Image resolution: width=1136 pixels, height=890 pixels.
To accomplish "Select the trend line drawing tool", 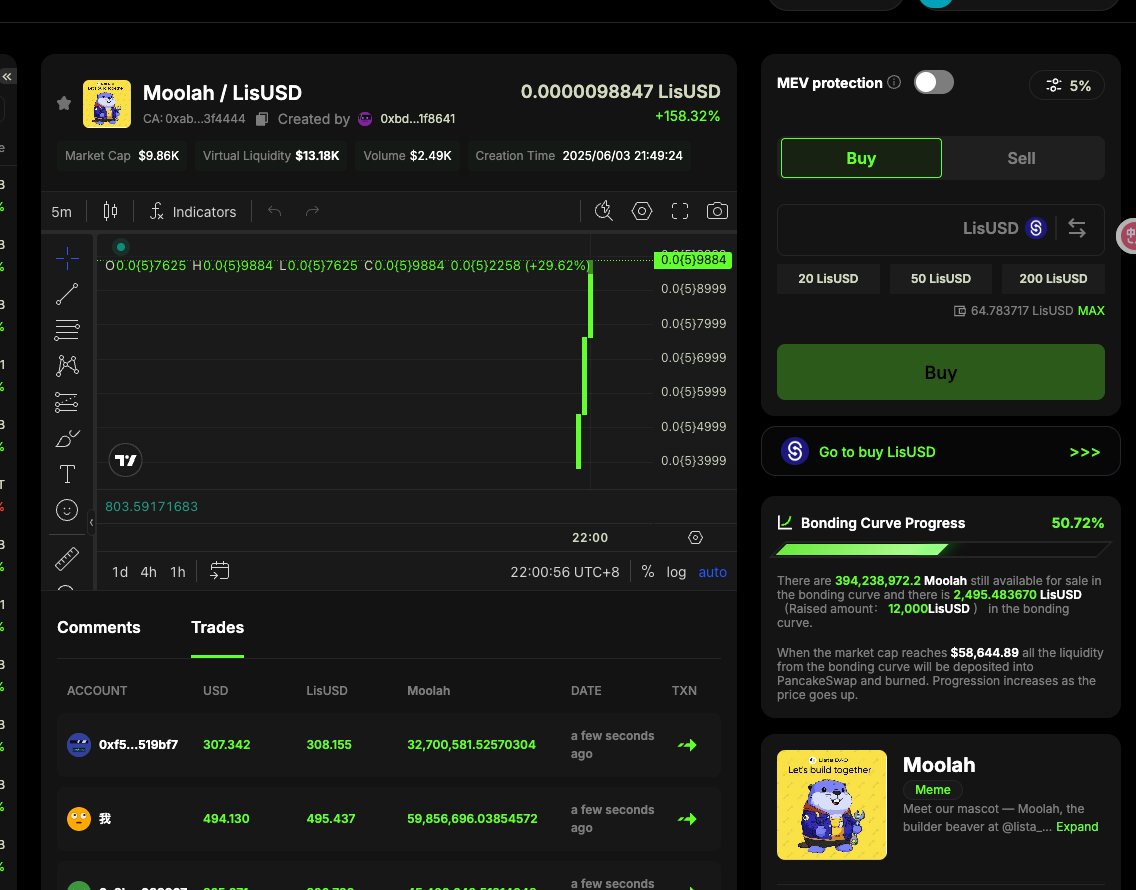I will click(x=67, y=294).
